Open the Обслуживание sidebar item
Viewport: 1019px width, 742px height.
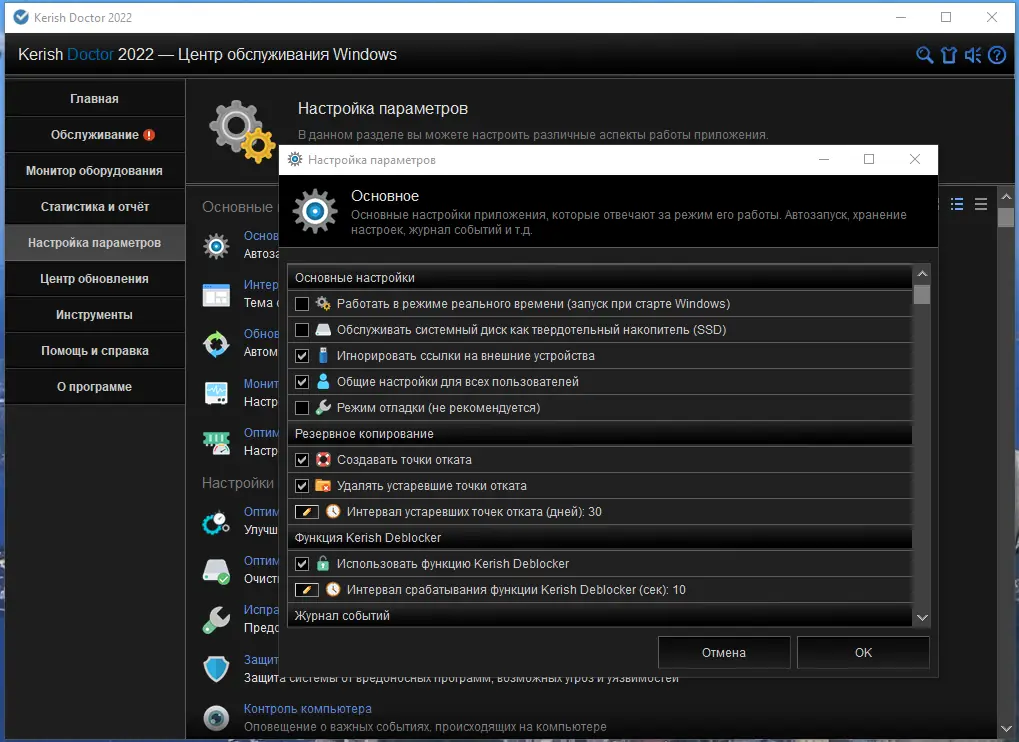95,134
